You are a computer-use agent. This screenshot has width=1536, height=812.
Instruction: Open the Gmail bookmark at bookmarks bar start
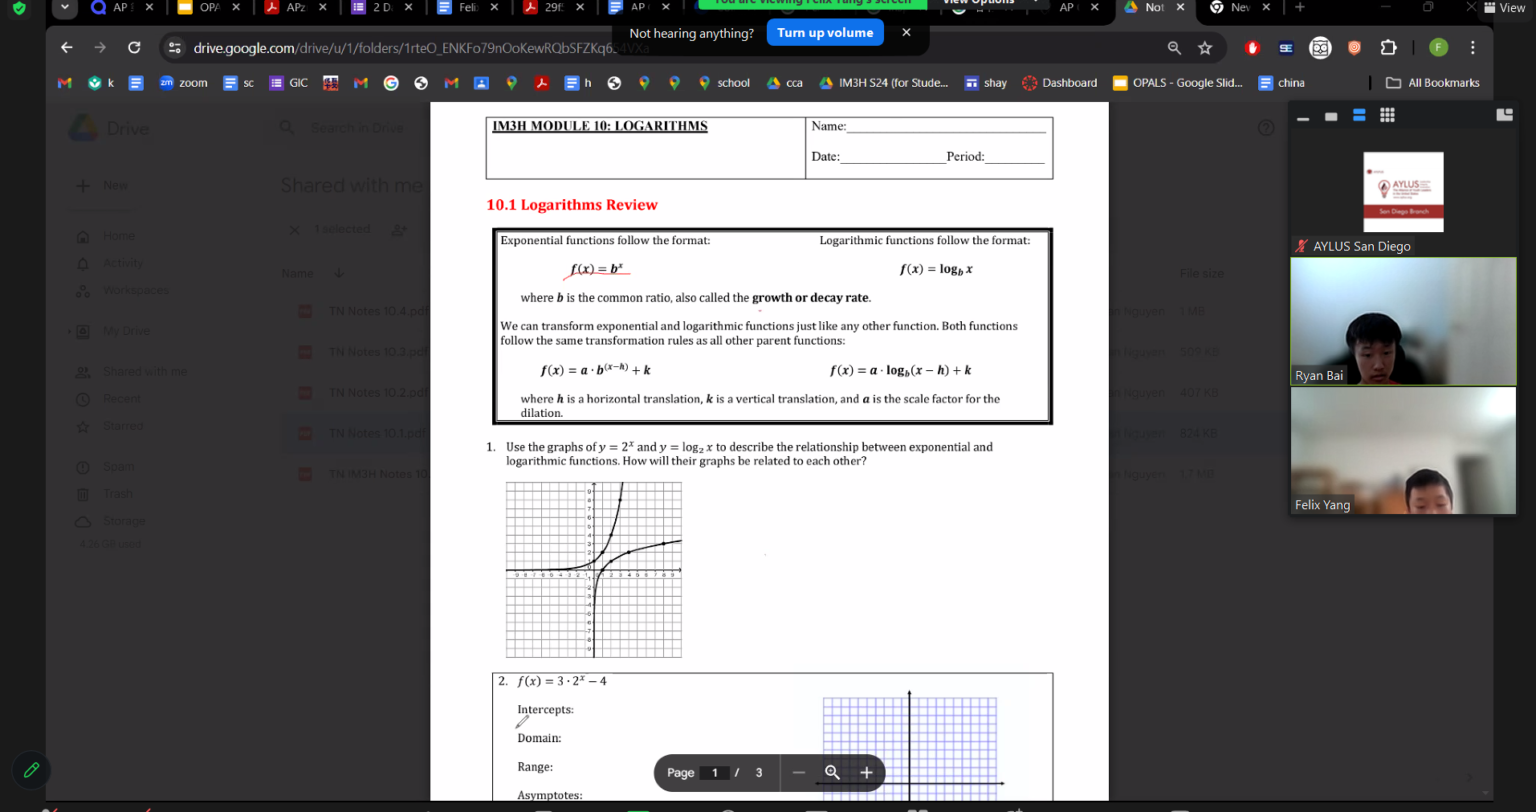pyautogui.click(x=65, y=83)
